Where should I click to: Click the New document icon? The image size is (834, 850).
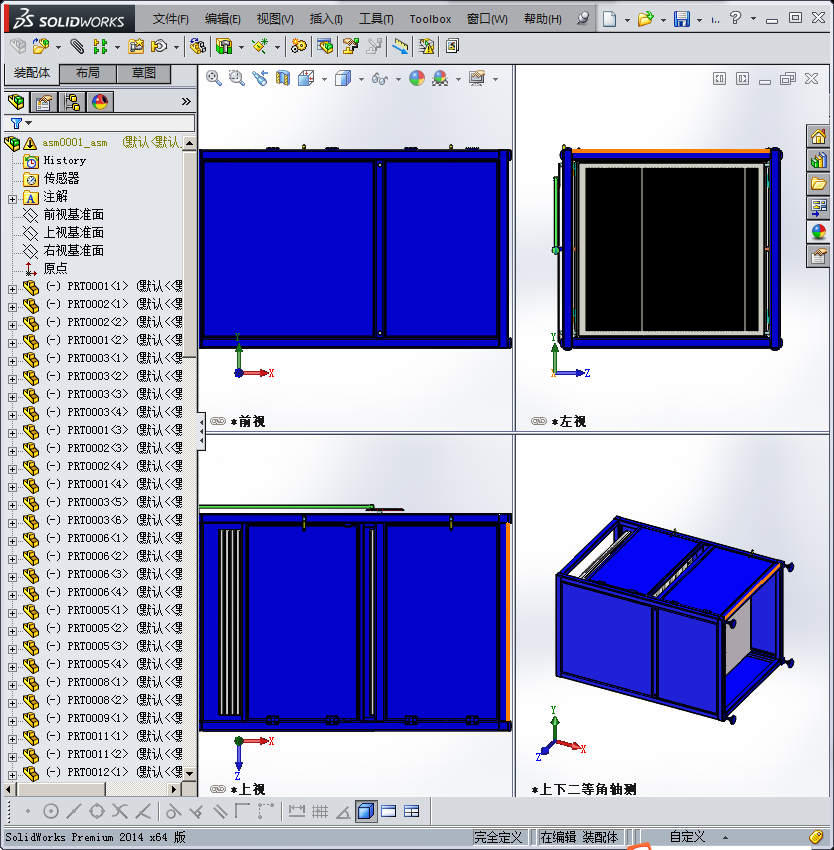pyautogui.click(x=610, y=19)
